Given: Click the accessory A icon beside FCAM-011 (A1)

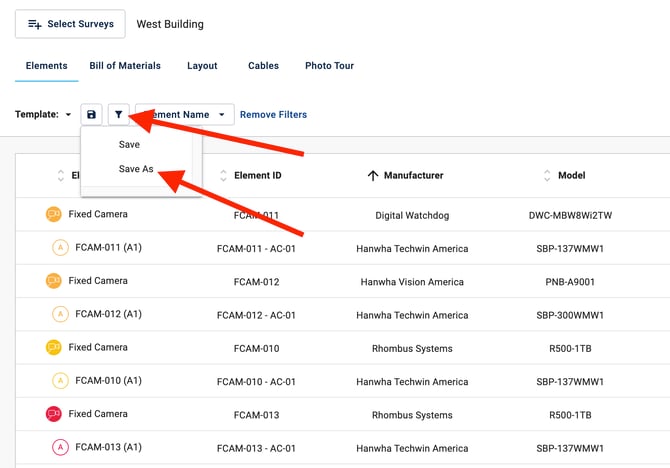Looking at the screenshot, I should click(x=60, y=248).
